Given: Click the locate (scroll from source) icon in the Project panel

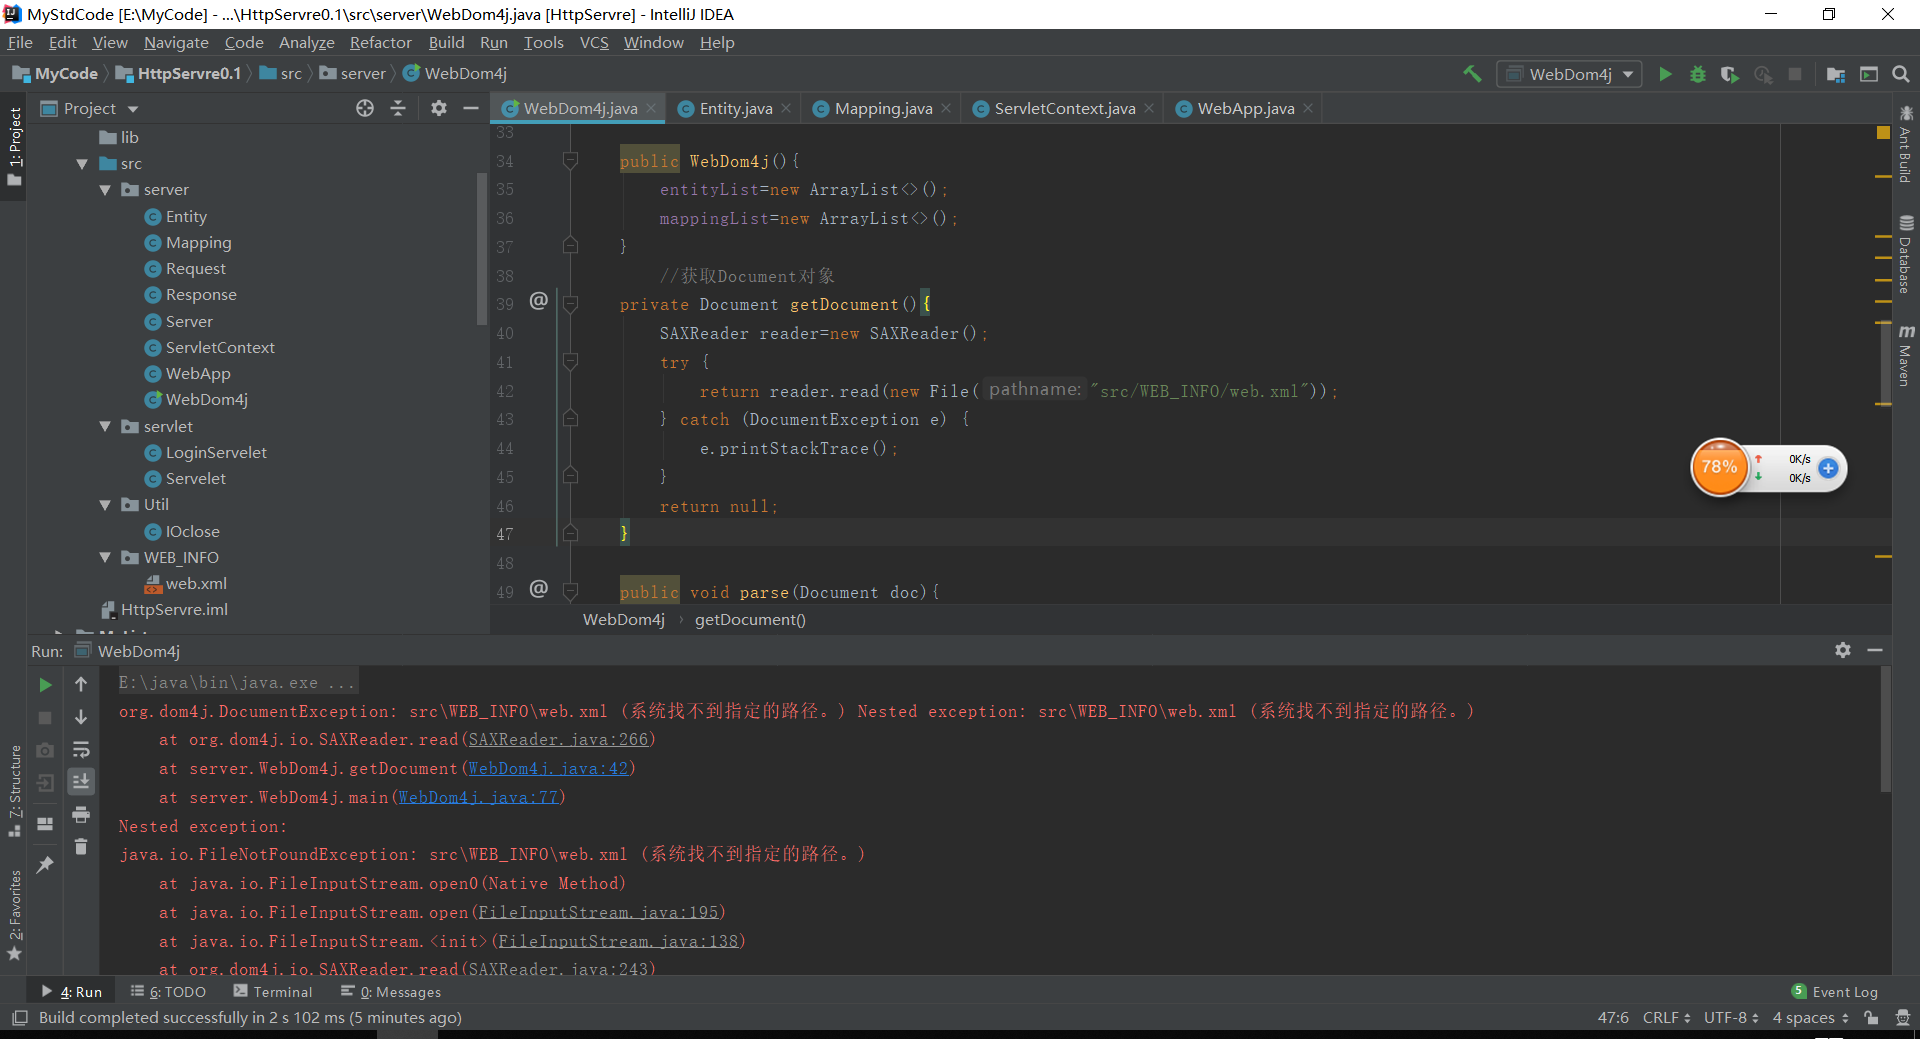Looking at the screenshot, I should pos(365,108).
